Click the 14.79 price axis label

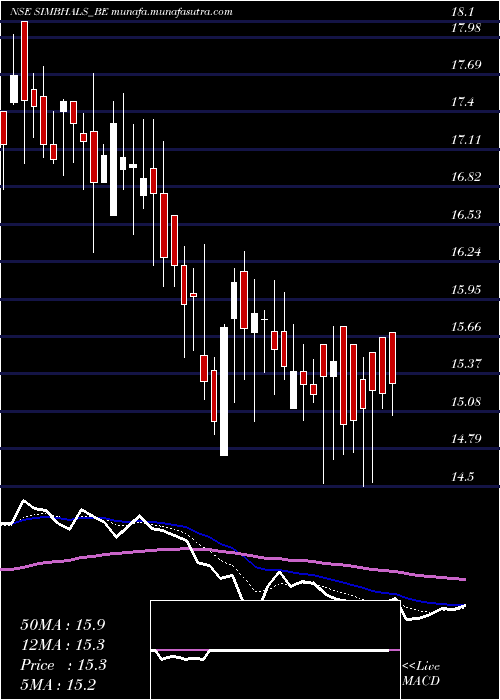coord(466,439)
